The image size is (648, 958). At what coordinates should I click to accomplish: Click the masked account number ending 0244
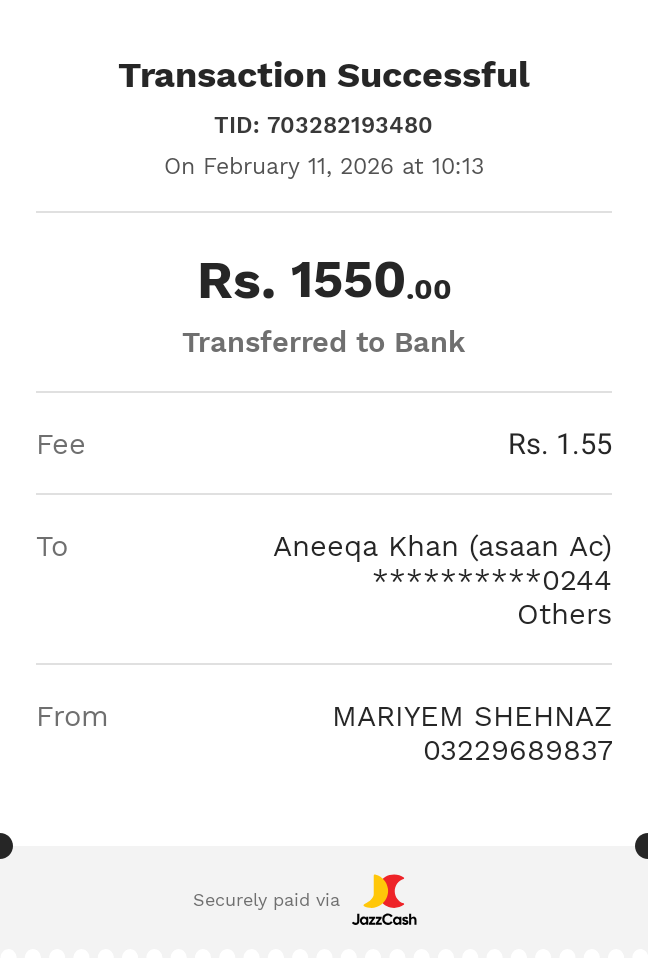tap(491, 581)
